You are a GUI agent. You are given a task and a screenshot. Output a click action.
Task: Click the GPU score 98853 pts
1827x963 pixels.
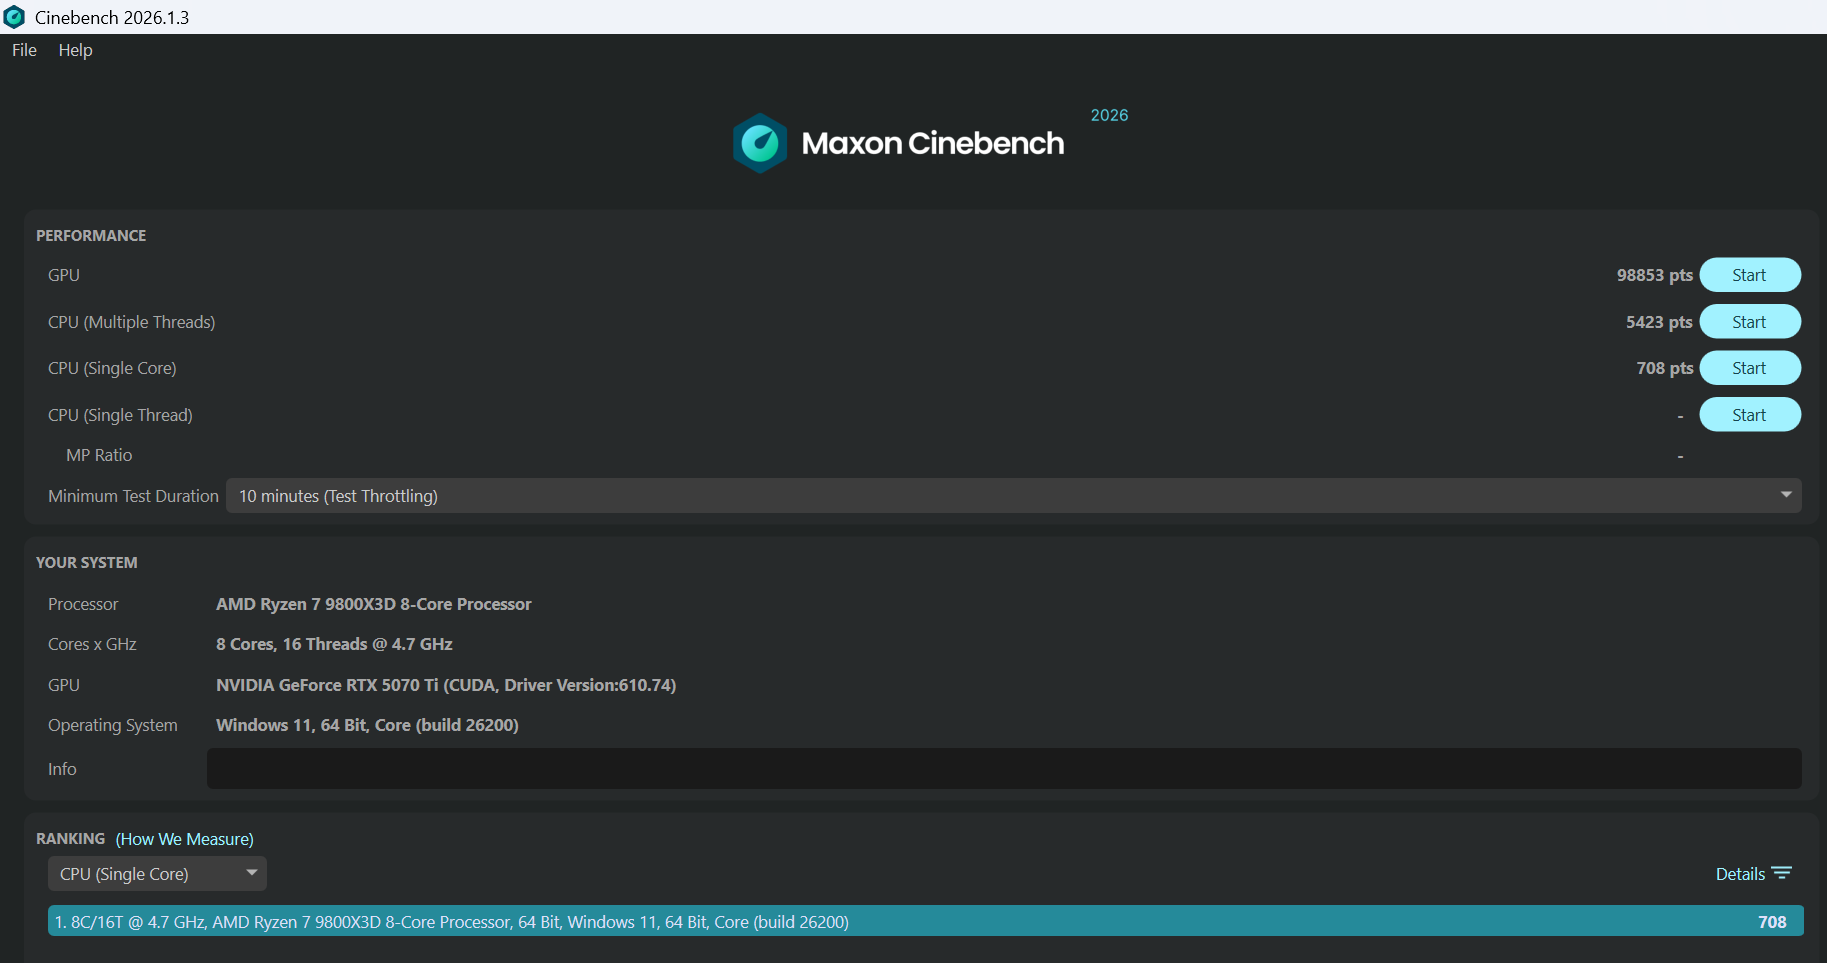click(1655, 275)
